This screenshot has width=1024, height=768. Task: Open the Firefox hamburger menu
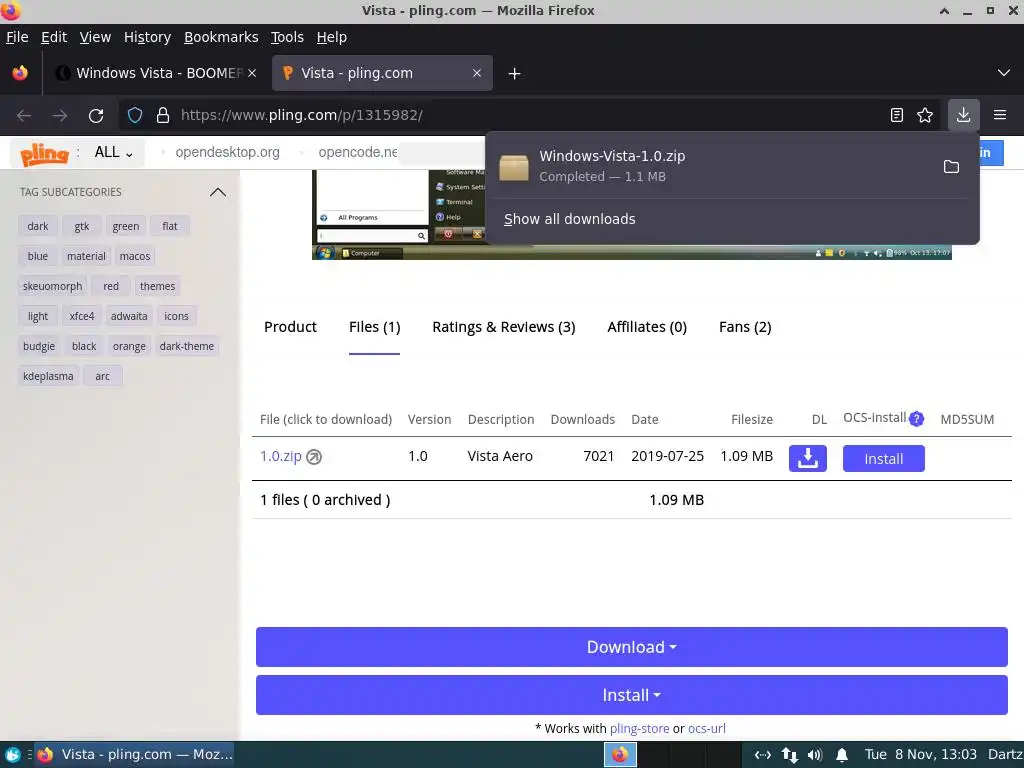point(1000,116)
